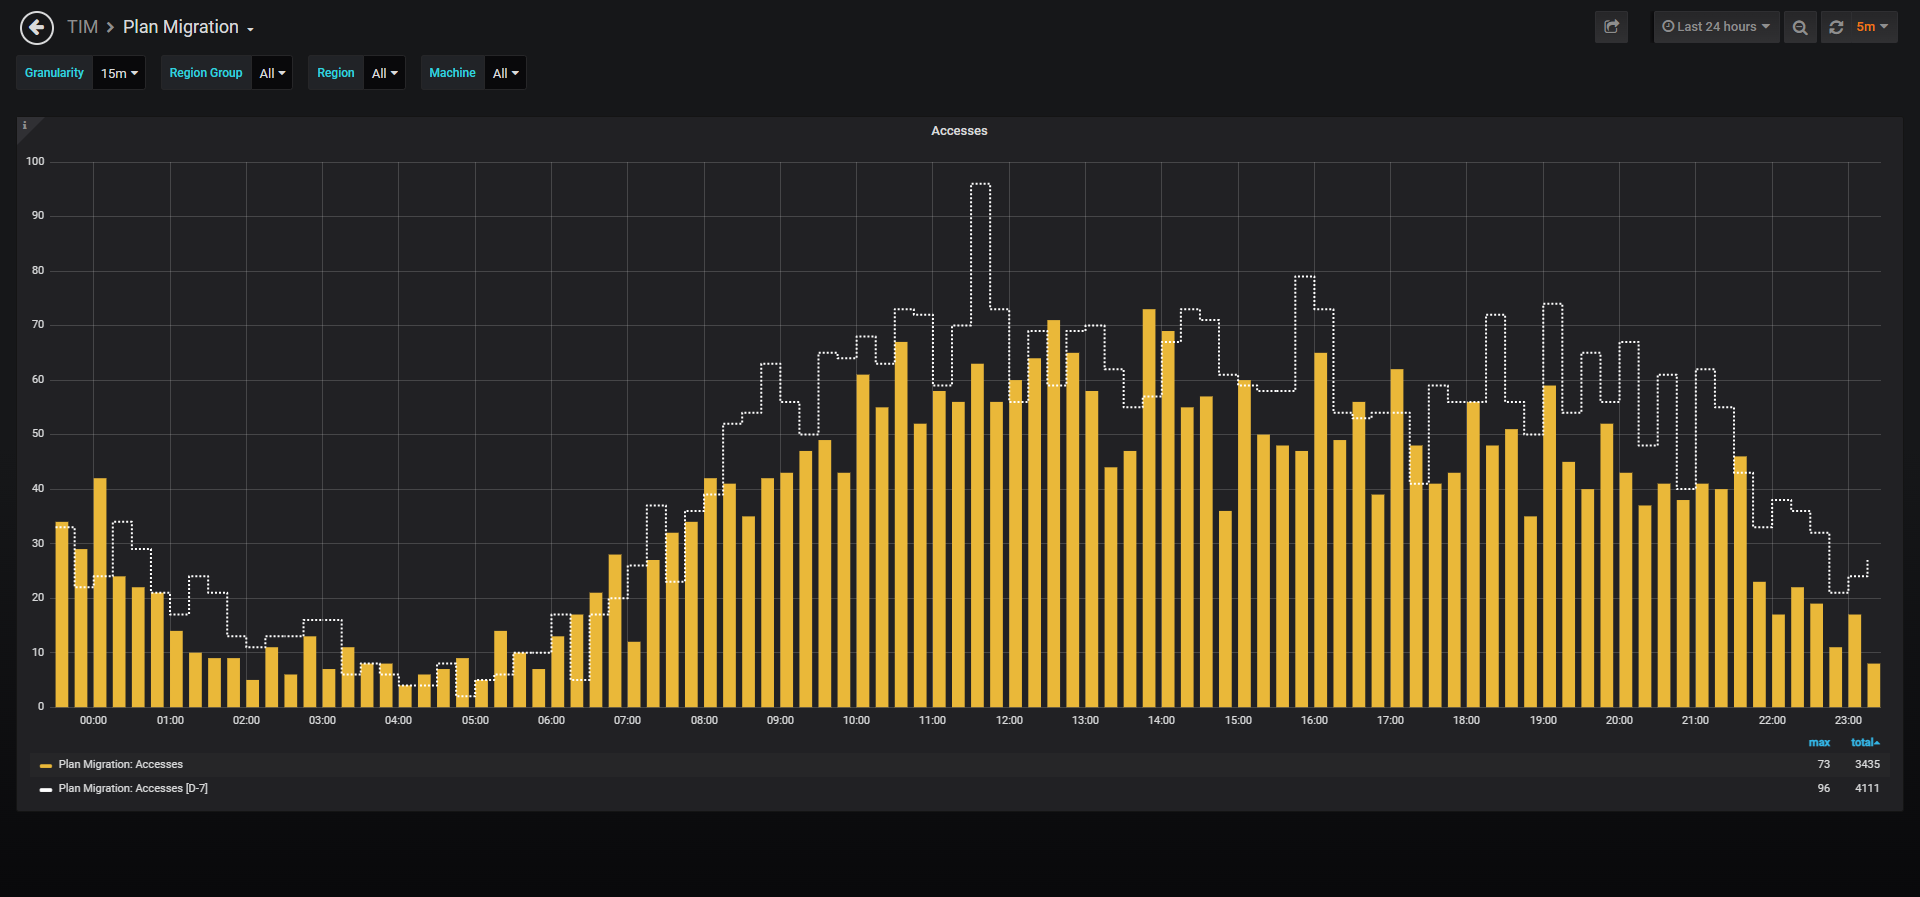Open the Plan Migration dashboard dropdown
The width and height of the screenshot is (1920, 897).
click(x=188, y=27)
